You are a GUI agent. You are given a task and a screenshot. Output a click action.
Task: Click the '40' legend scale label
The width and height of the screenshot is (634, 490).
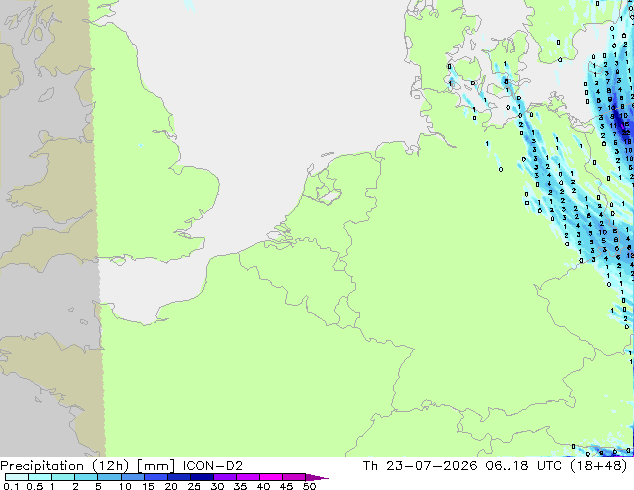click(263, 486)
